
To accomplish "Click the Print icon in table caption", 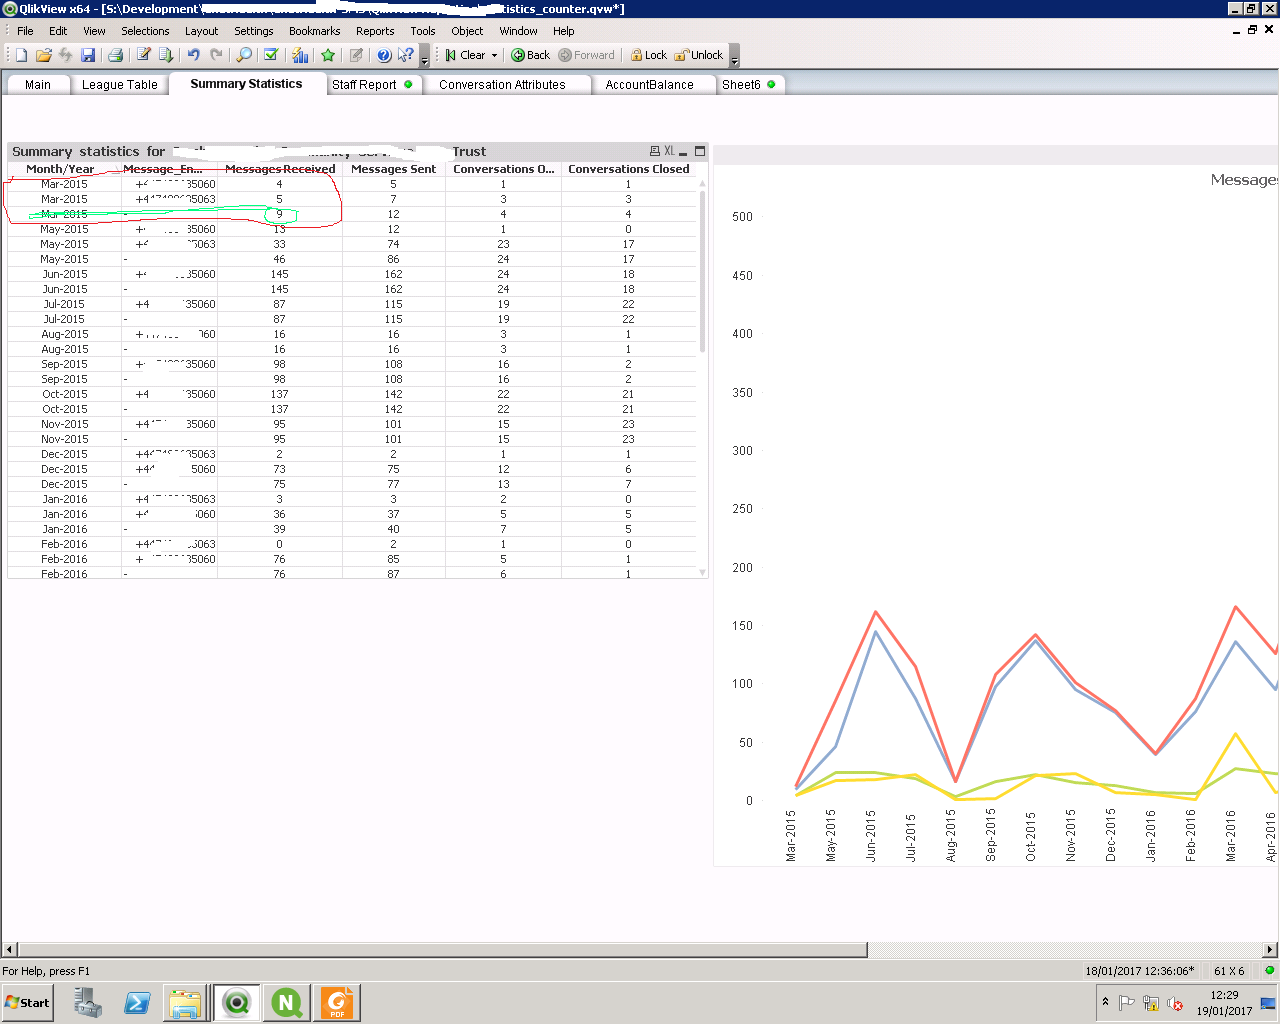I will (x=655, y=151).
